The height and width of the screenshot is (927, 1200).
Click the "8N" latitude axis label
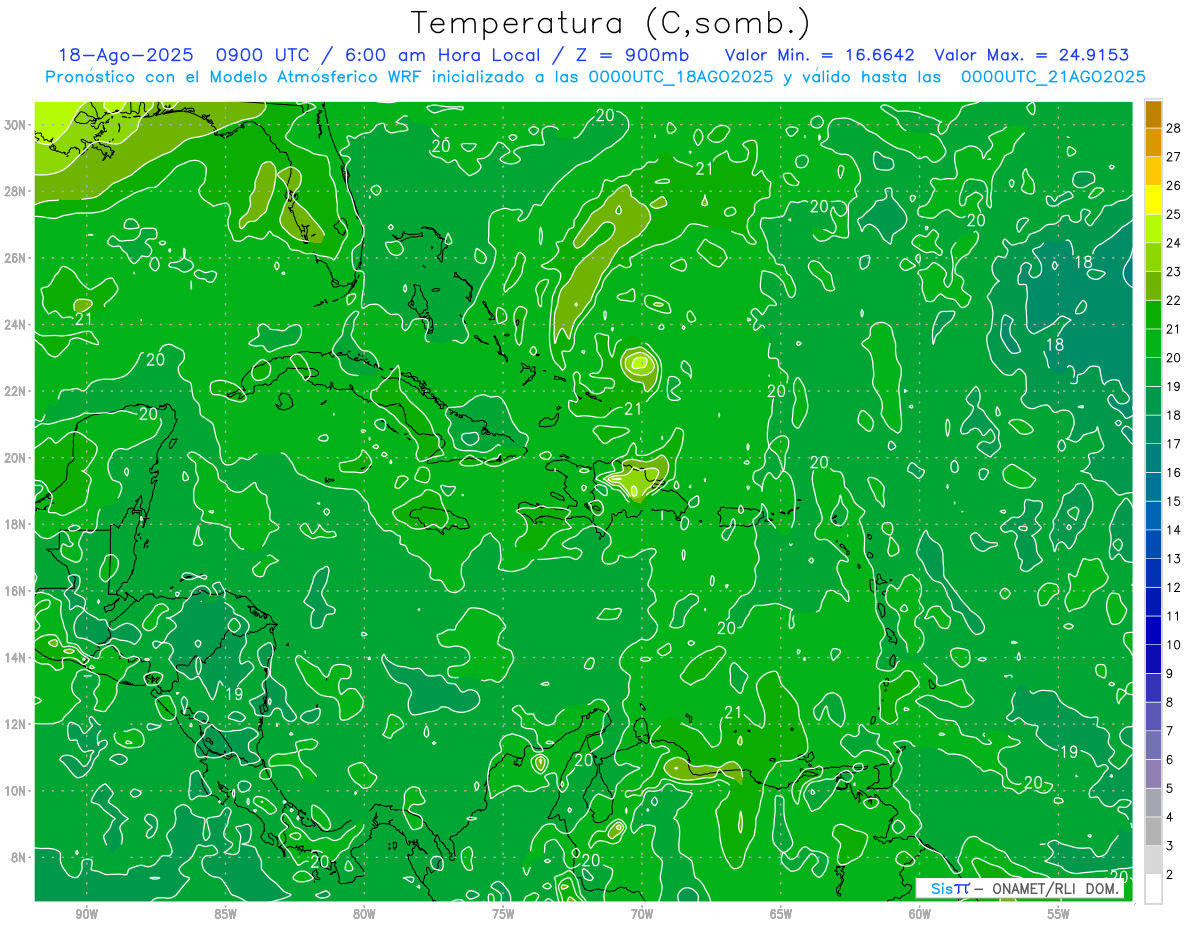[20, 857]
